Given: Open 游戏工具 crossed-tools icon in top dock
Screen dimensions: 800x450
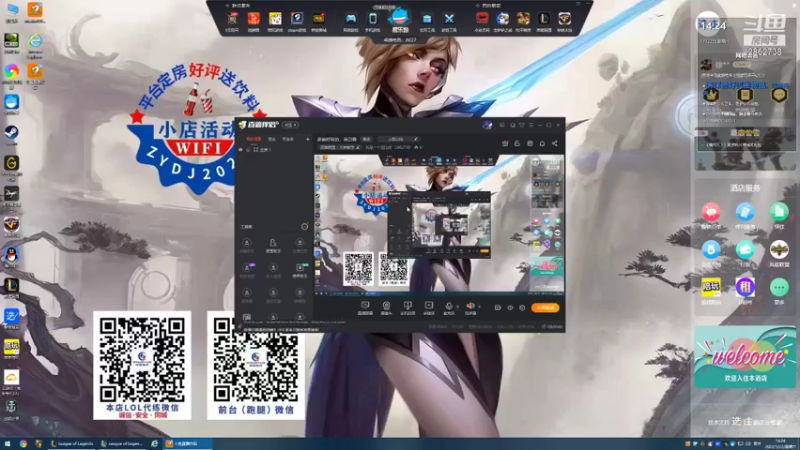Looking at the screenshot, I should point(449,21).
